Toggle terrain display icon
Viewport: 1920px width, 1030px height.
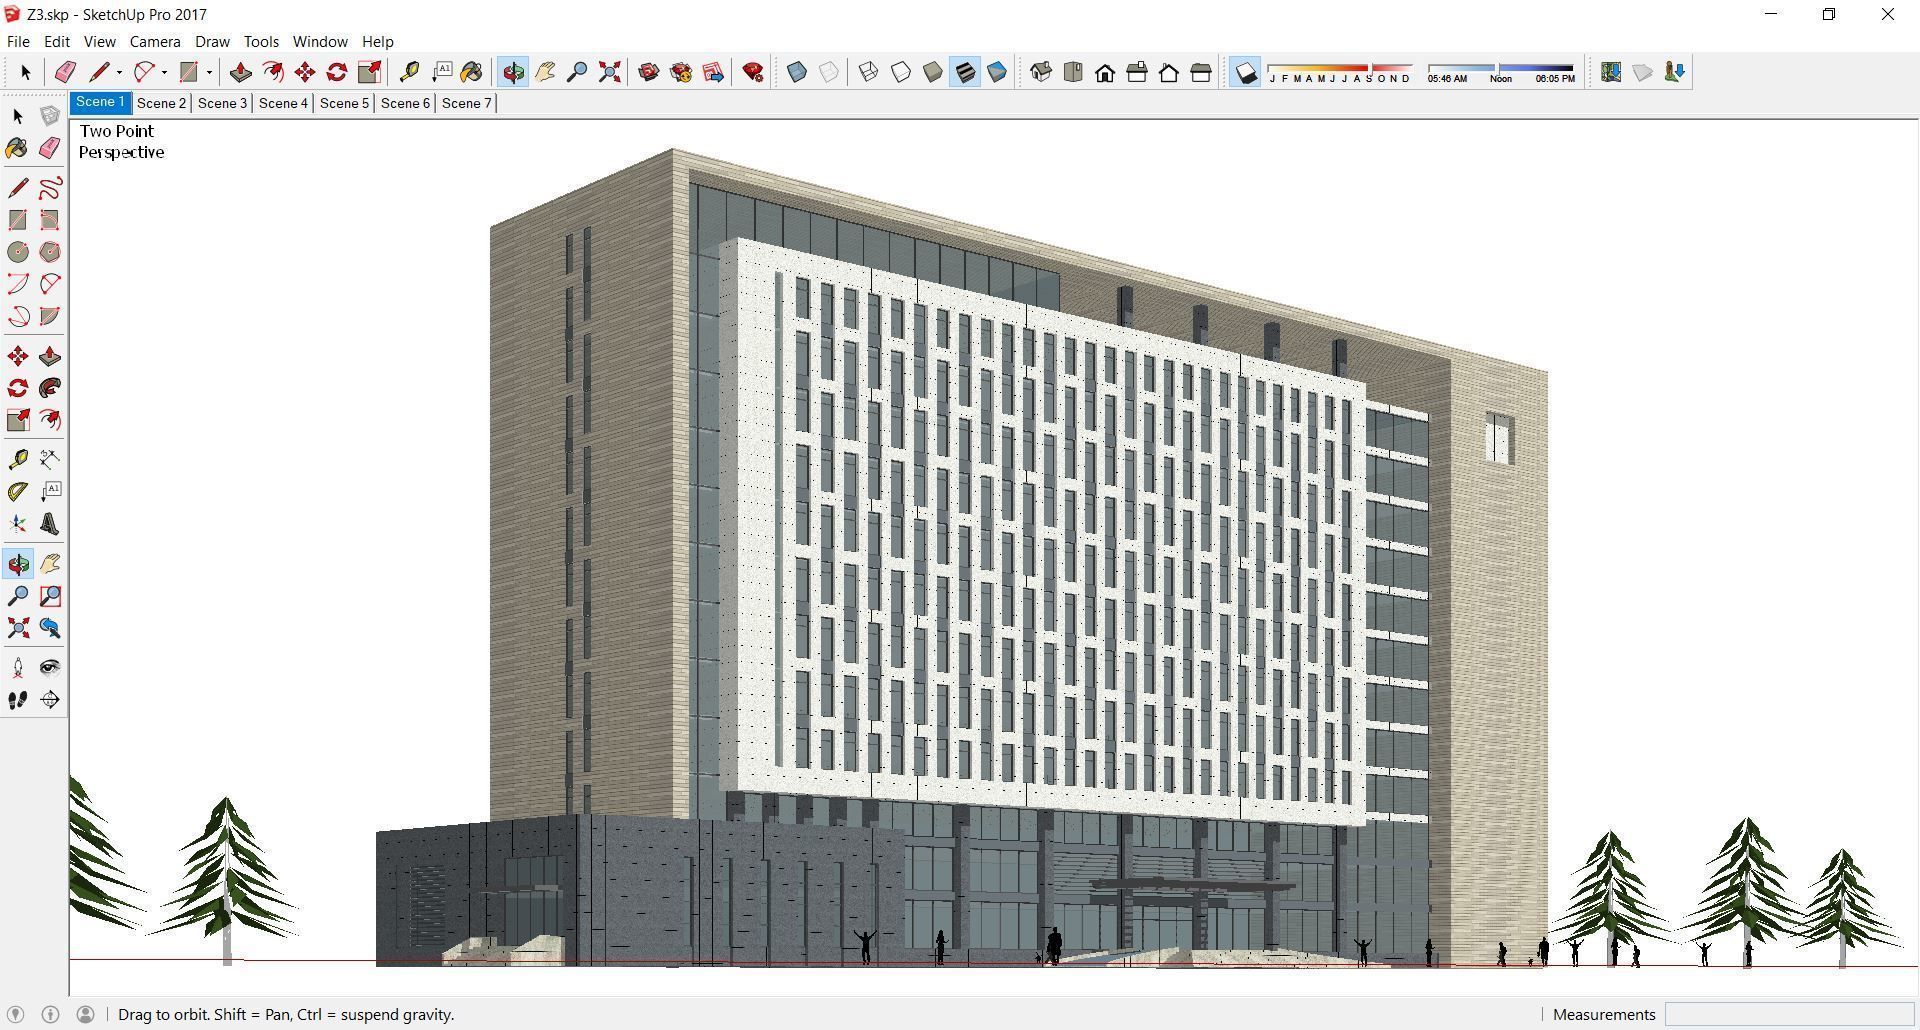pos(1643,72)
